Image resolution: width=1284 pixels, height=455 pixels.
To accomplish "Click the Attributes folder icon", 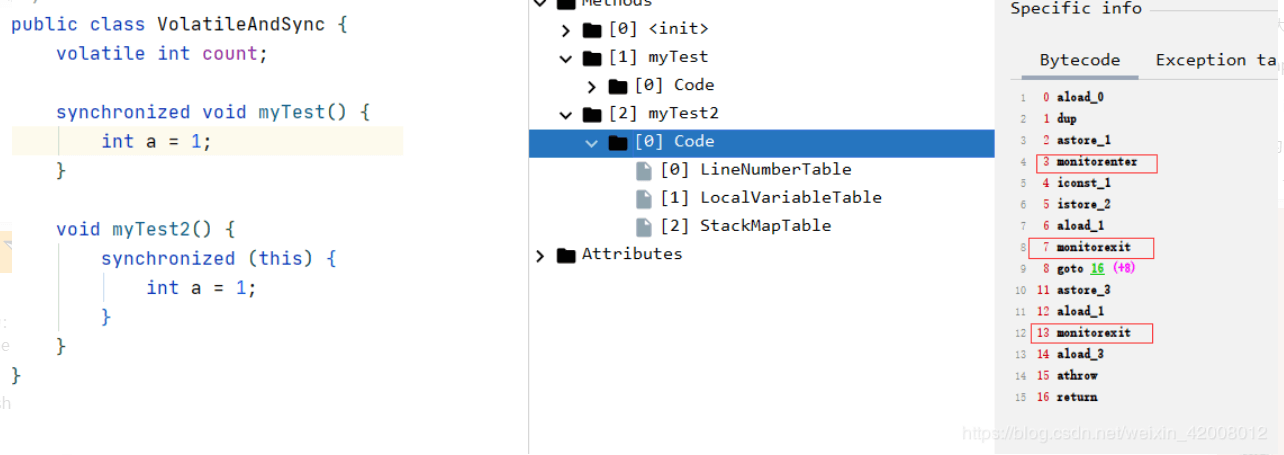I will pyautogui.click(x=566, y=254).
